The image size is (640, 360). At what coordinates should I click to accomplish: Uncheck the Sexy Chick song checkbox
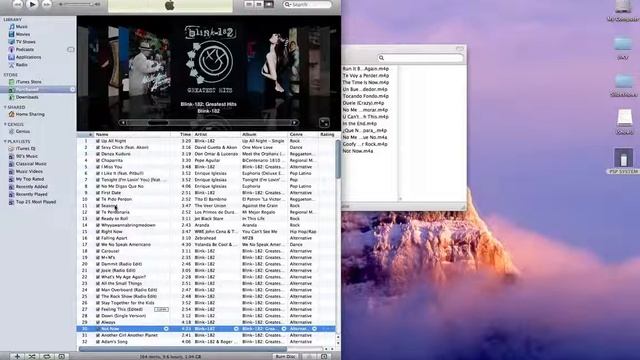tap(98, 147)
